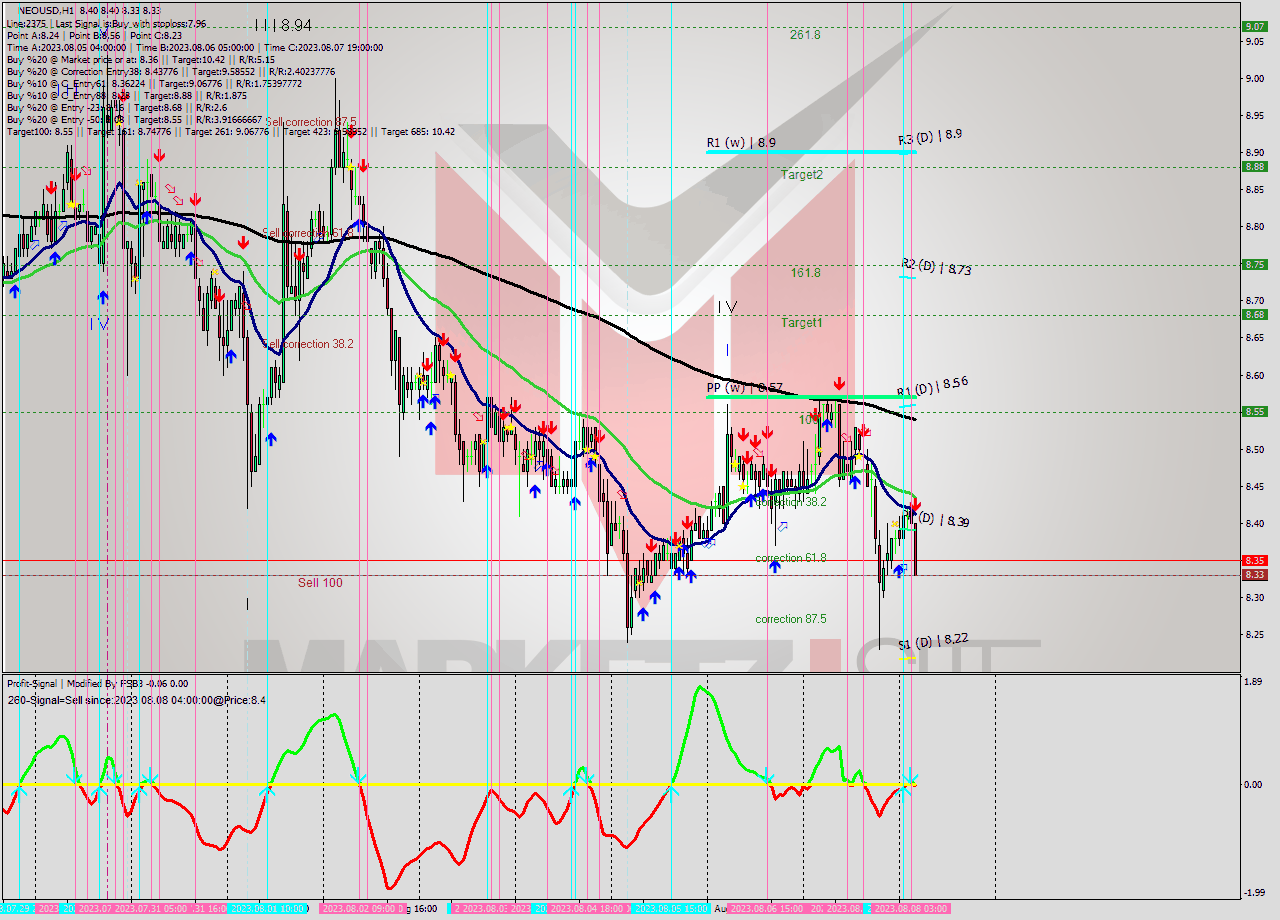The image size is (1280, 920).
Task: Click the 8.25 price scale value
Action: point(1255,634)
